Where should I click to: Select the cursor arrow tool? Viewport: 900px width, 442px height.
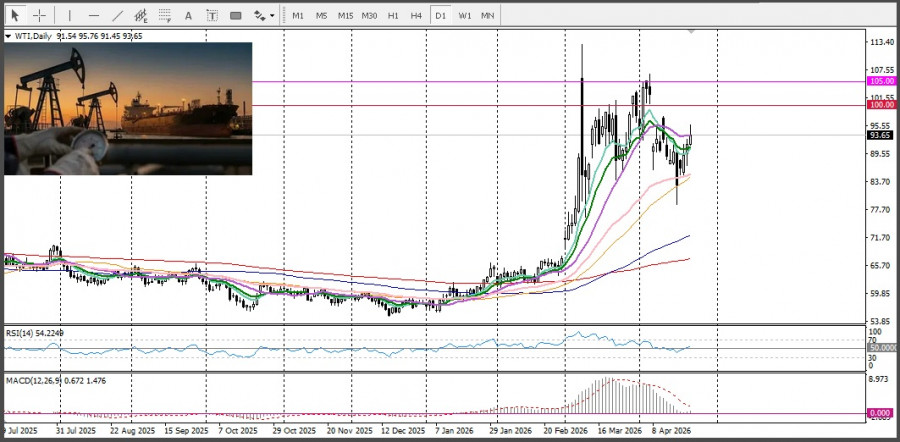click(x=15, y=15)
